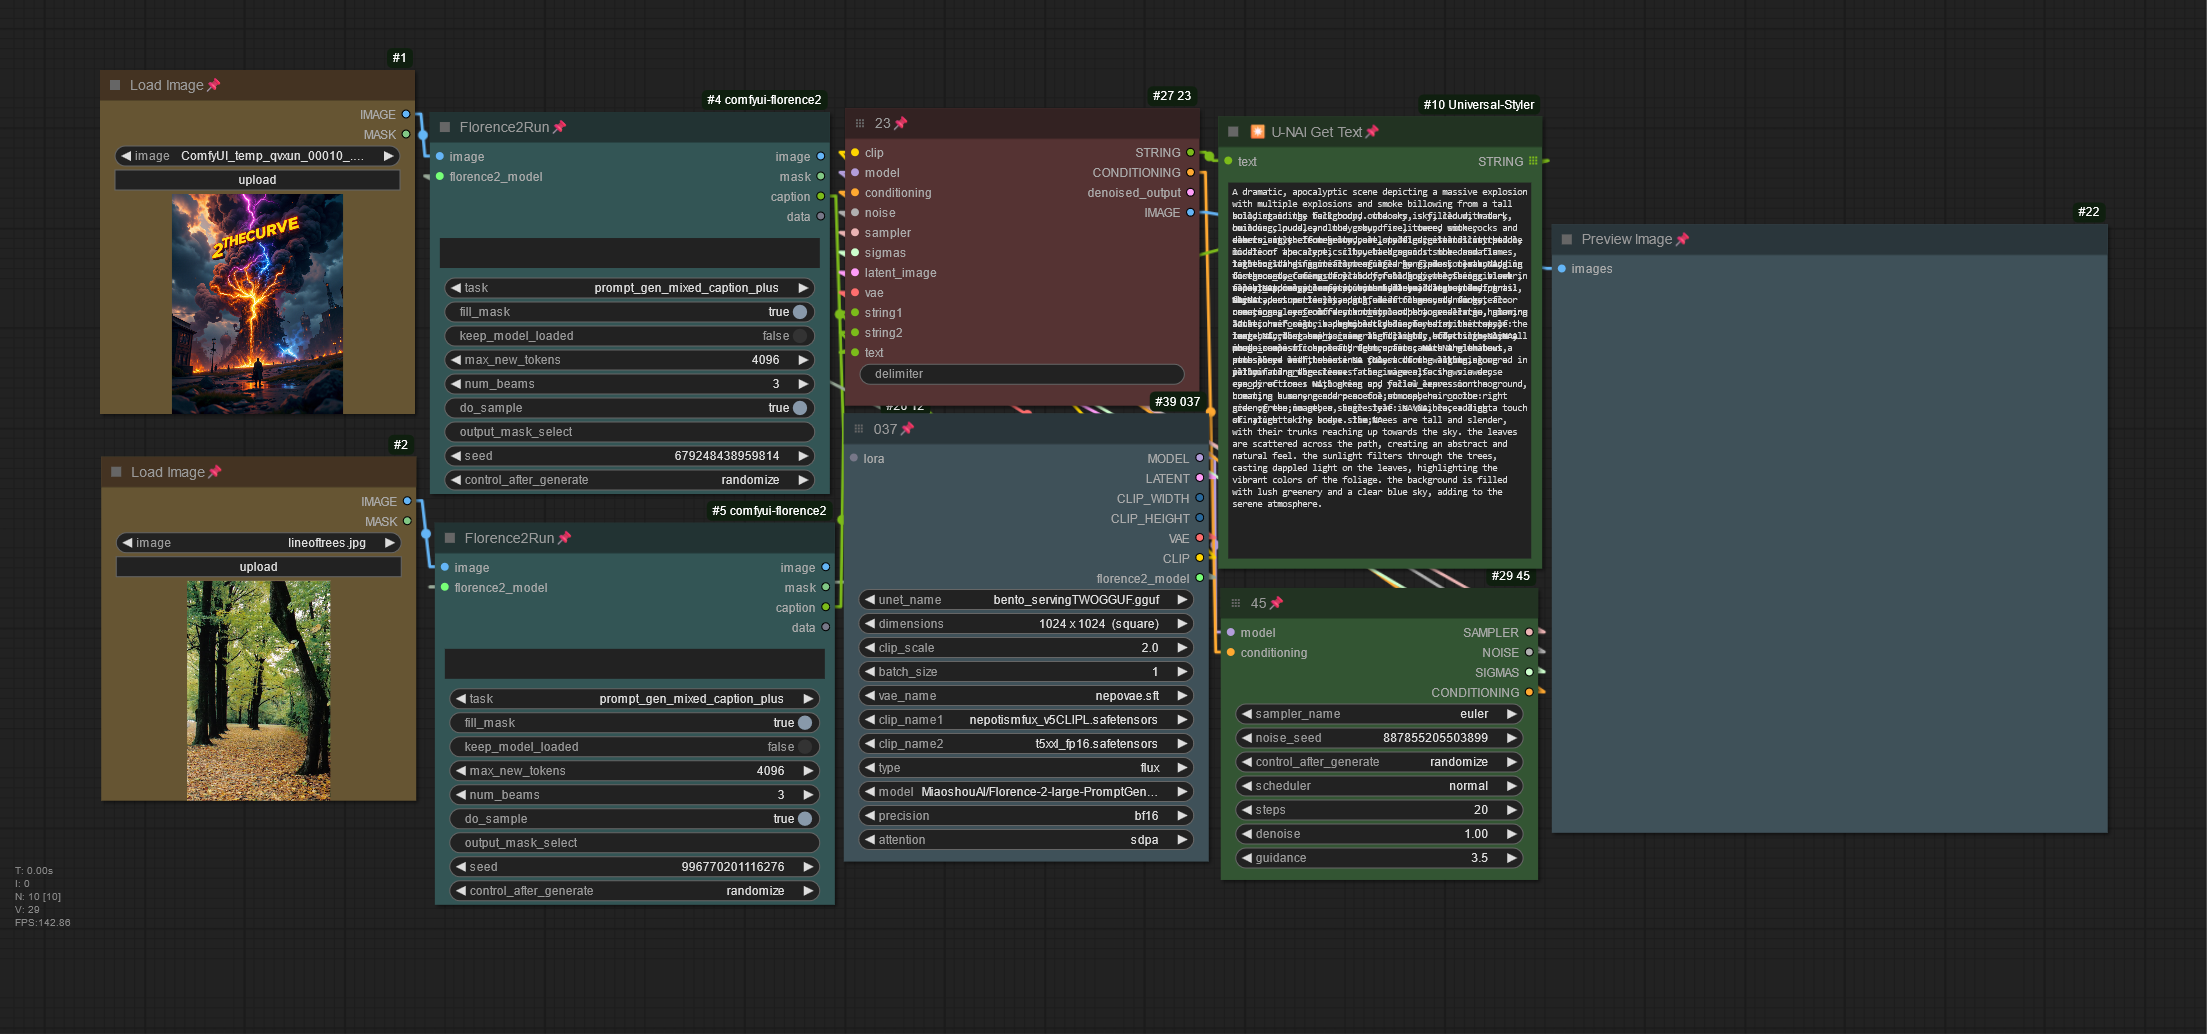2207x1034 pixels.
Task: Click upload button under lineoftrees.jpg selector
Action: (258, 567)
